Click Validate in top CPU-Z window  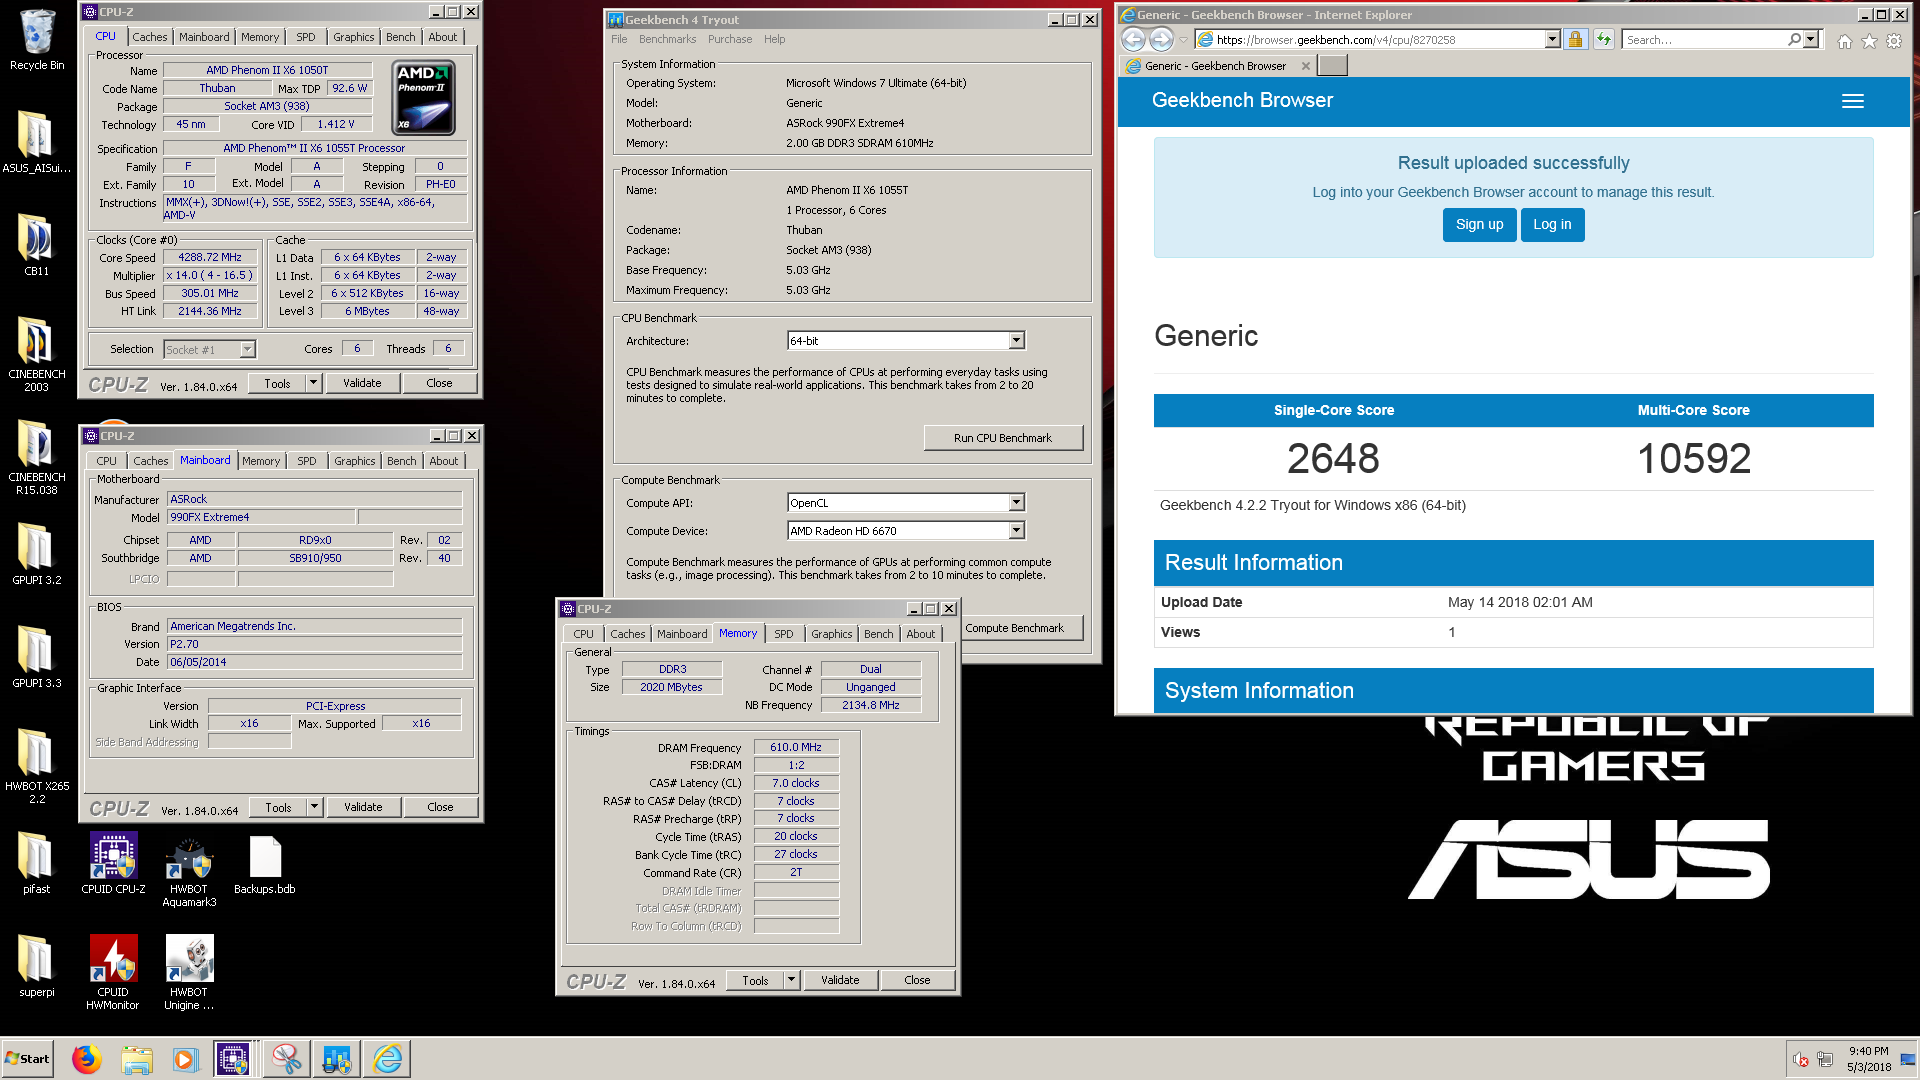point(362,383)
